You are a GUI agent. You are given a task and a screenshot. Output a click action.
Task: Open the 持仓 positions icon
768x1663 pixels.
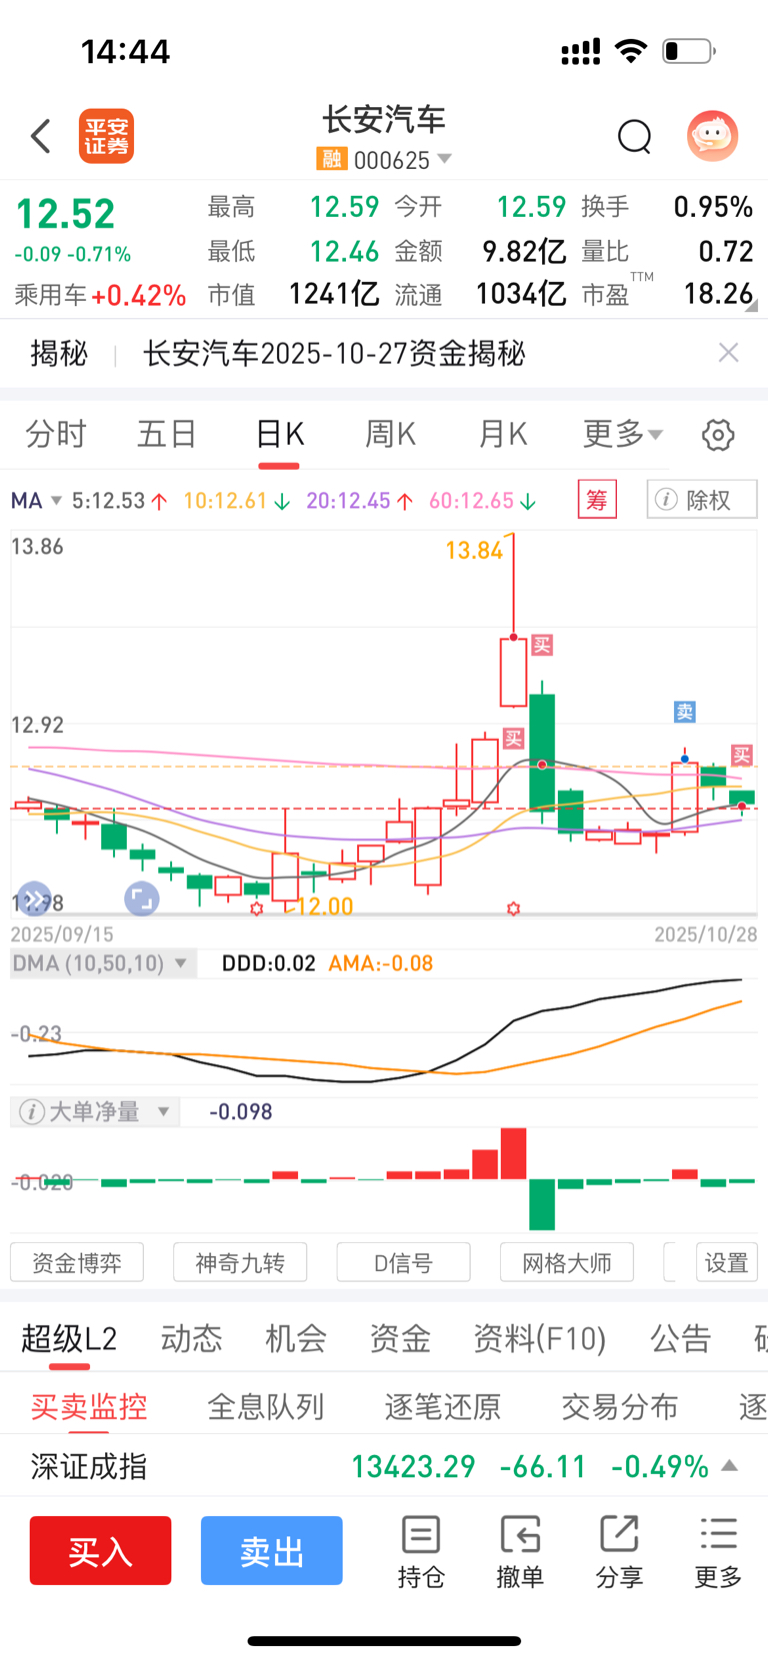(x=421, y=1551)
